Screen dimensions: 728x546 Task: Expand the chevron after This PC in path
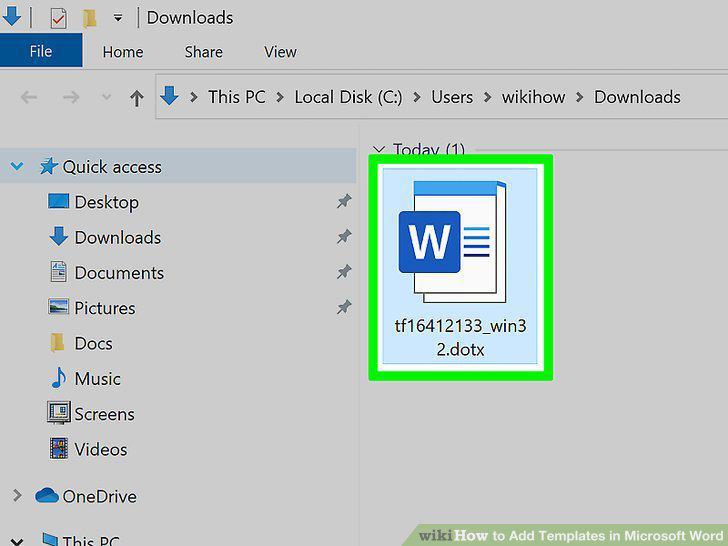tap(280, 97)
